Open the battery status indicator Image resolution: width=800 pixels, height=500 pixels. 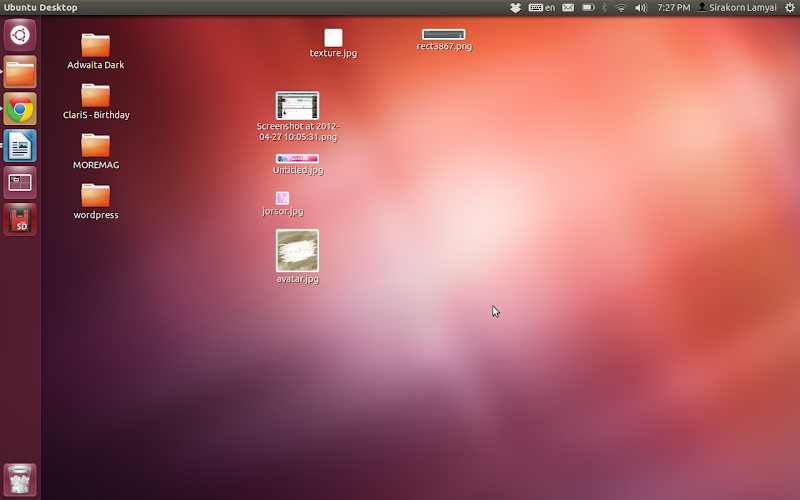tap(588, 8)
